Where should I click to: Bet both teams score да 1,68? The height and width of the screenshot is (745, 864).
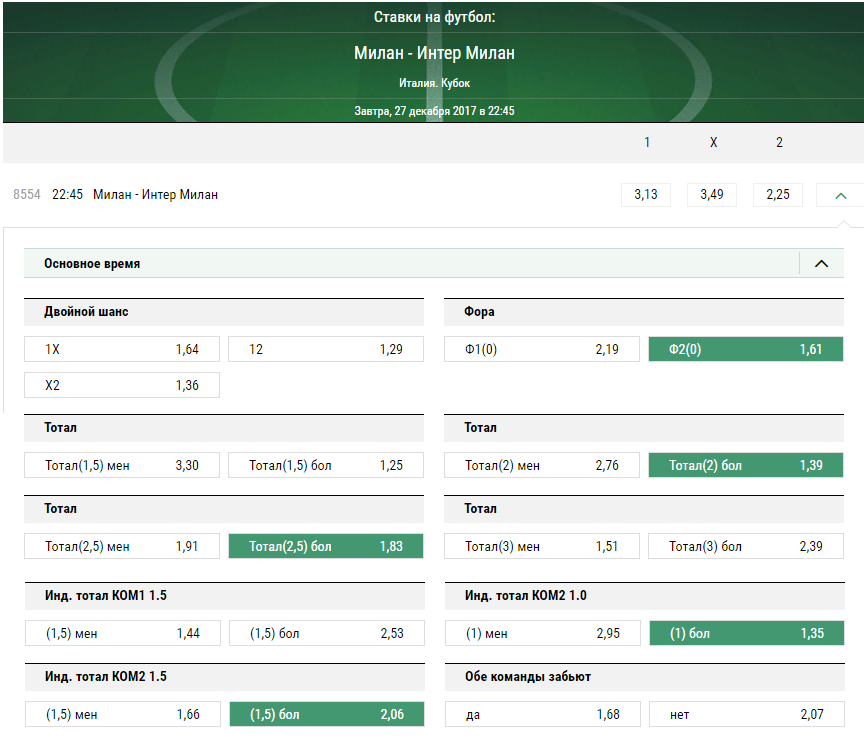click(x=543, y=714)
